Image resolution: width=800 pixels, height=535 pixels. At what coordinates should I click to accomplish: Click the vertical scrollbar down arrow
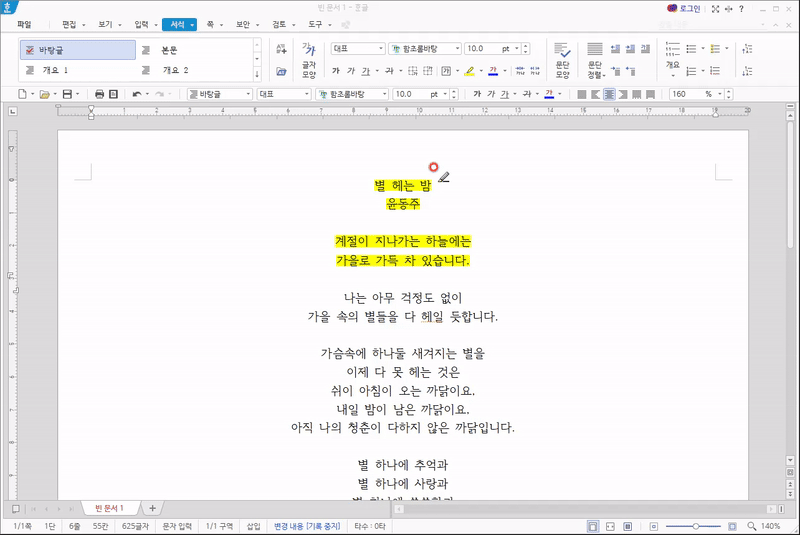[x=790, y=460]
